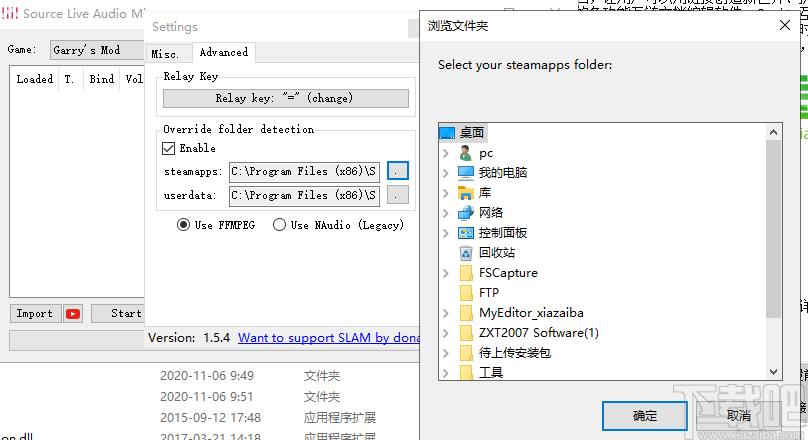Click the Loaded column header
Viewport: 808px width, 440px height.
35,79
